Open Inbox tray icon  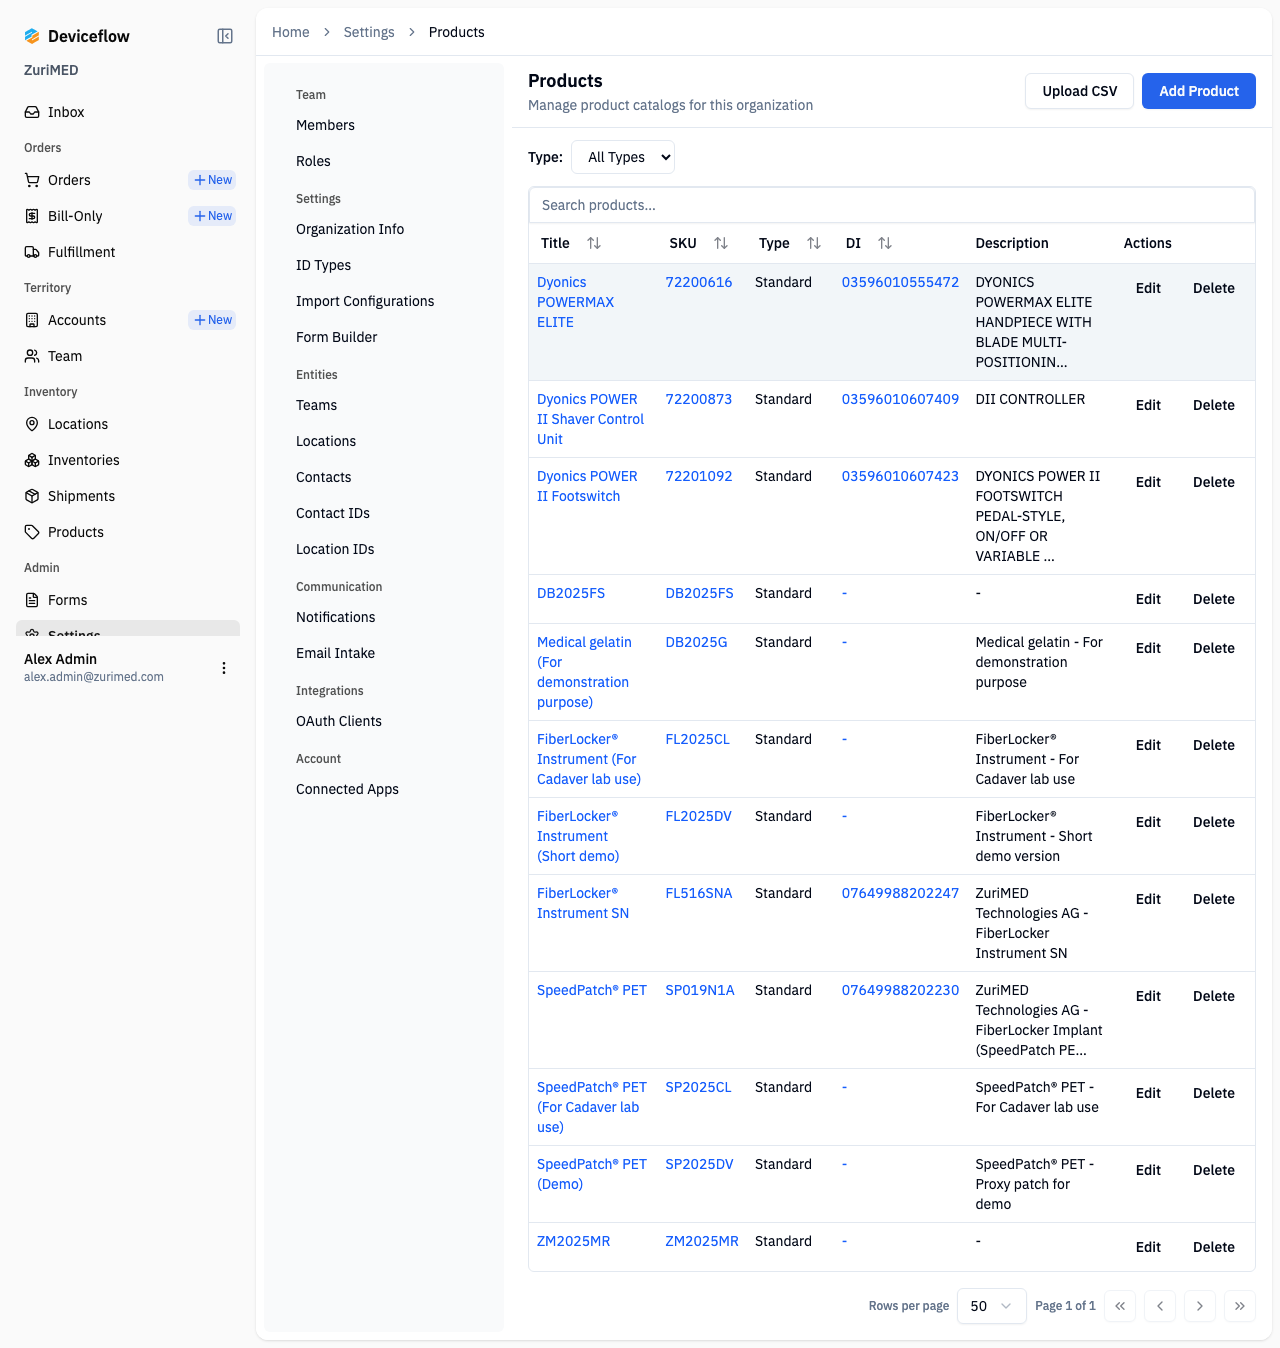32,112
